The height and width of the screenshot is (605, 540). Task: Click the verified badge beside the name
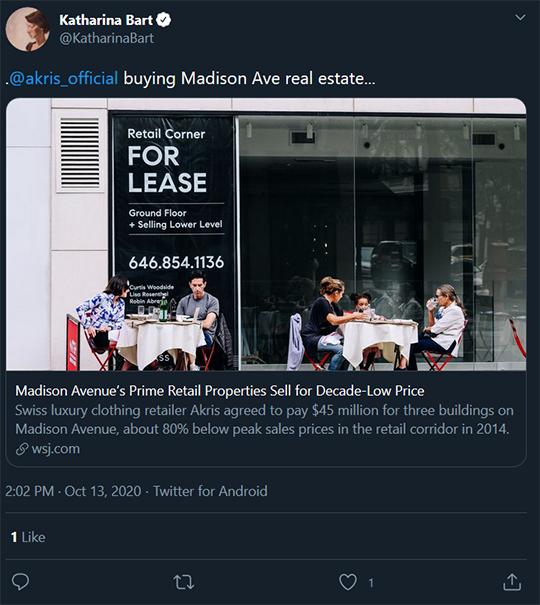tap(164, 20)
